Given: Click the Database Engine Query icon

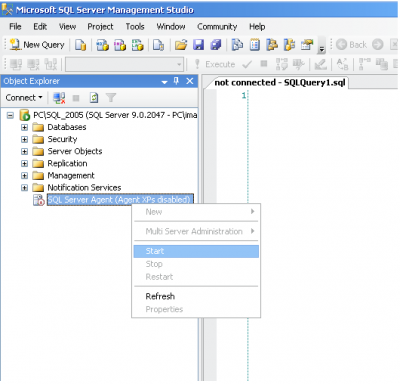Looking at the screenshot, I should (x=80, y=45).
